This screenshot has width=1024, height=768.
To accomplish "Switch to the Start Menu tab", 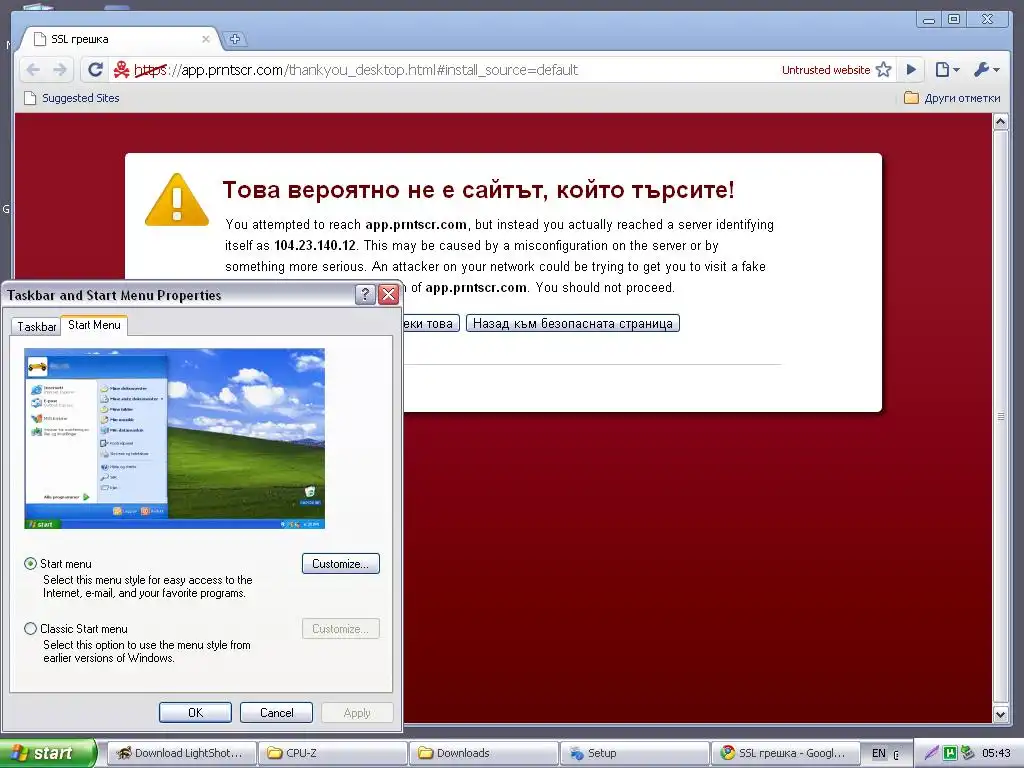I will [94, 325].
